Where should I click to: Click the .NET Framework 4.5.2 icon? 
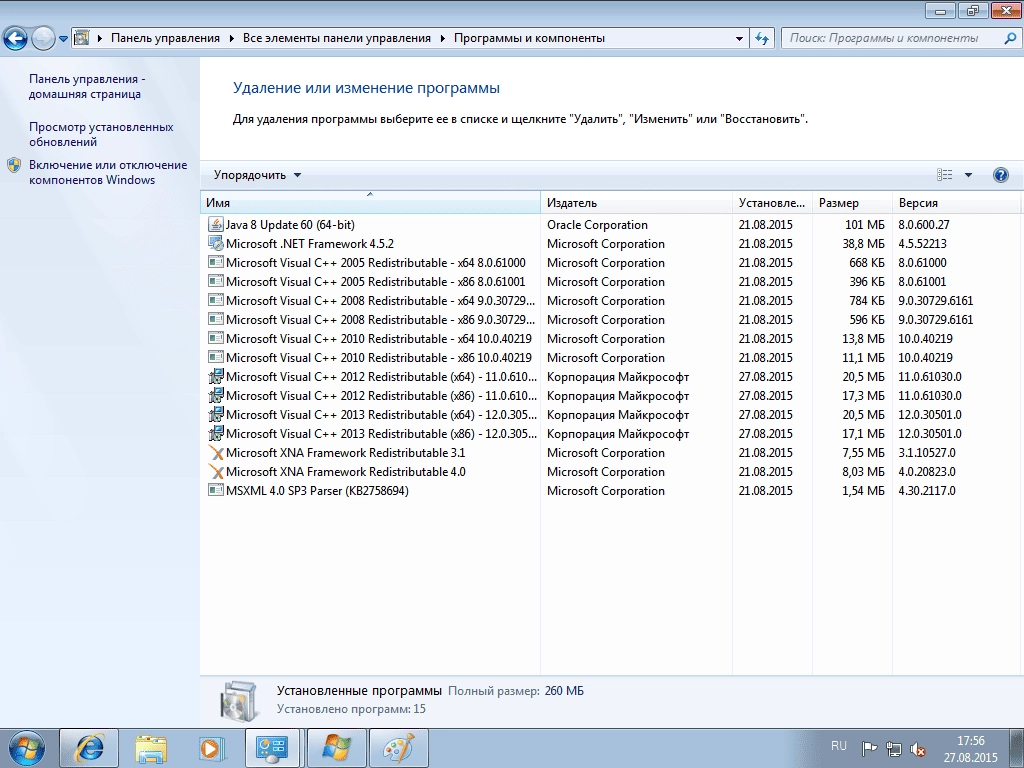(216, 243)
